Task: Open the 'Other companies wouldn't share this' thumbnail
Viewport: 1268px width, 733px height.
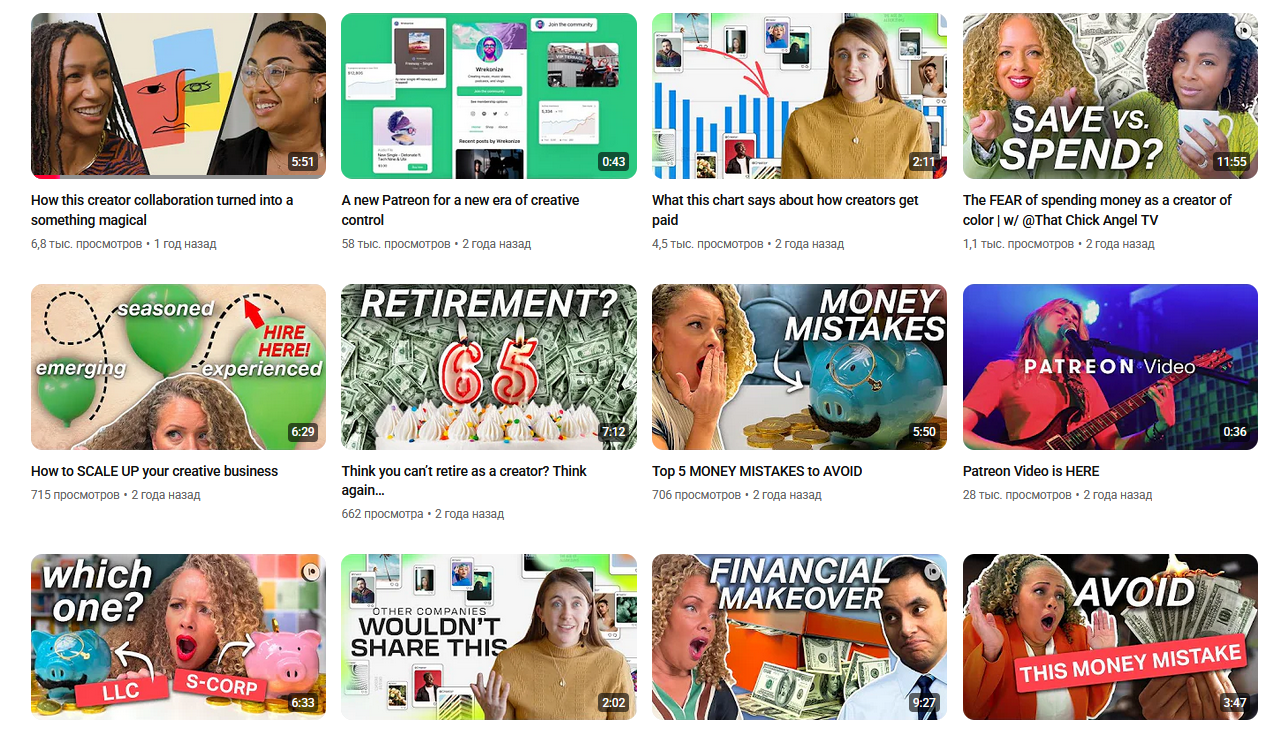Action: tap(489, 637)
